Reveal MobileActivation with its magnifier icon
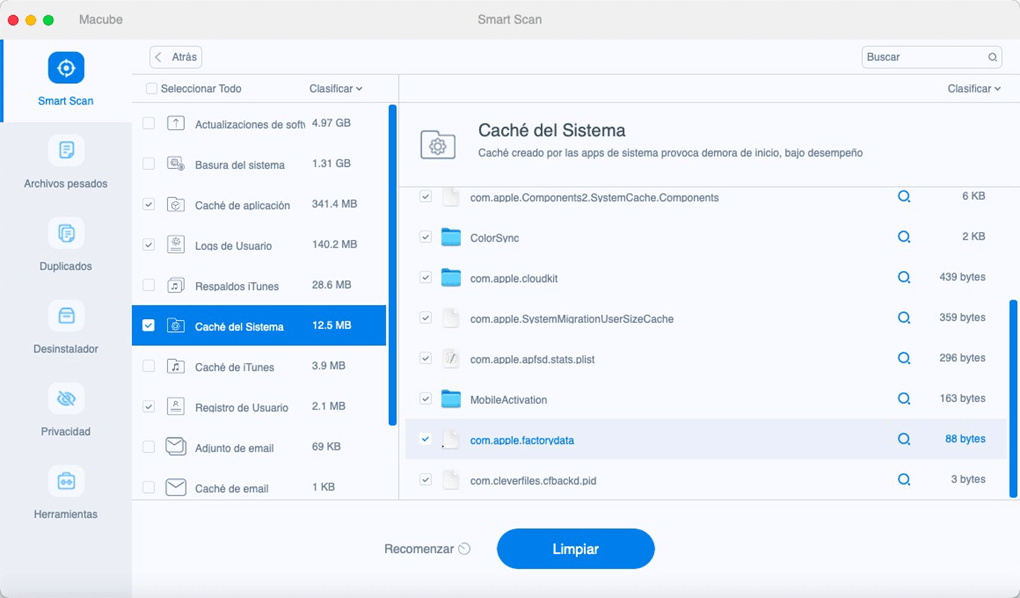This screenshot has height=598, width=1020. pyautogui.click(x=904, y=398)
